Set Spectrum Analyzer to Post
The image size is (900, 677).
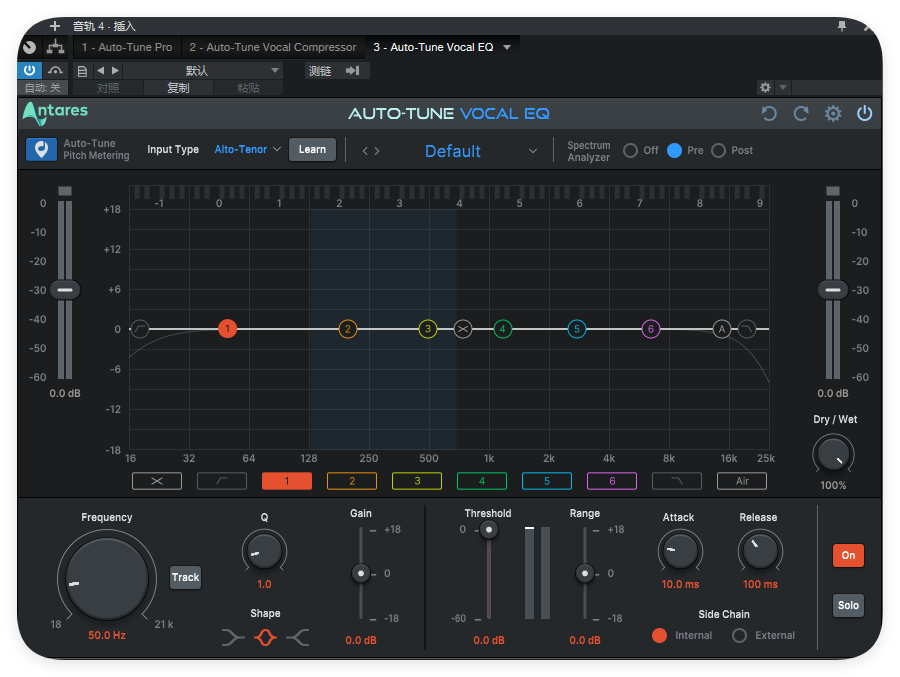pyautogui.click(x=719, y=150)
